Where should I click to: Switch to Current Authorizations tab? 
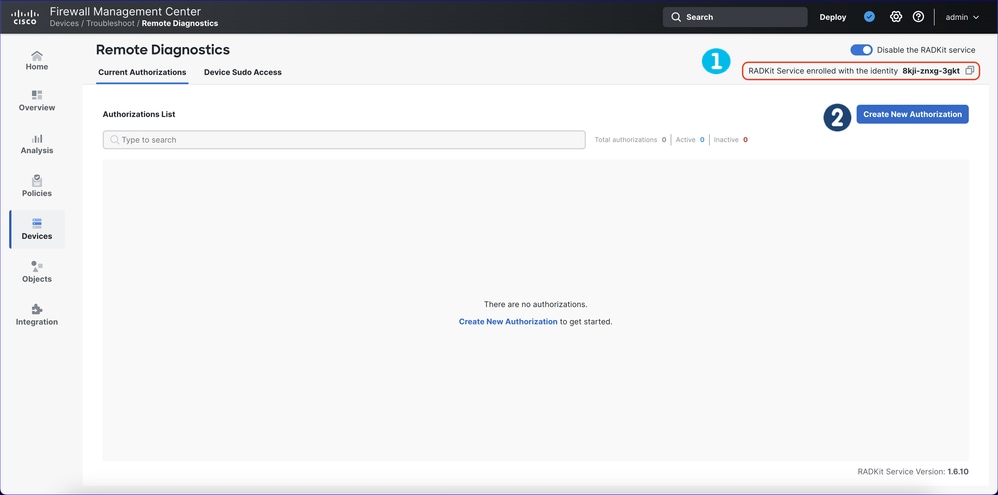[x=142, y=73]
